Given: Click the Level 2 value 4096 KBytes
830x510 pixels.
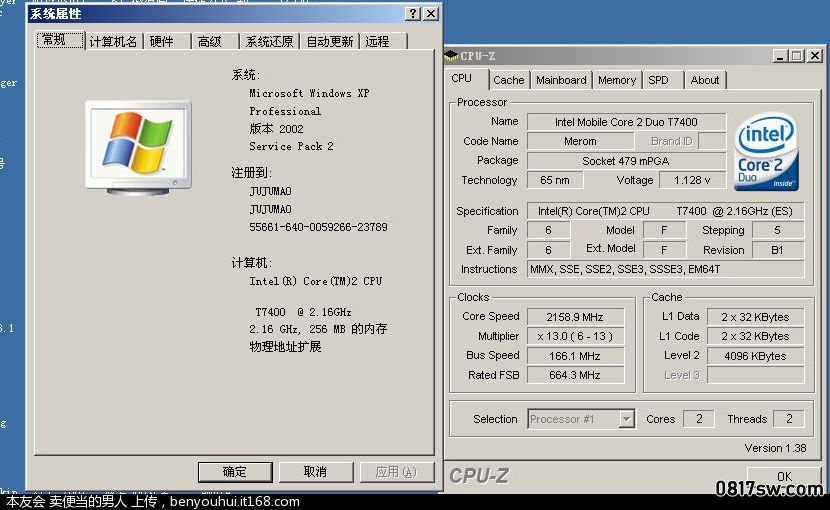Looking at the screenshot, I should 755,356.
